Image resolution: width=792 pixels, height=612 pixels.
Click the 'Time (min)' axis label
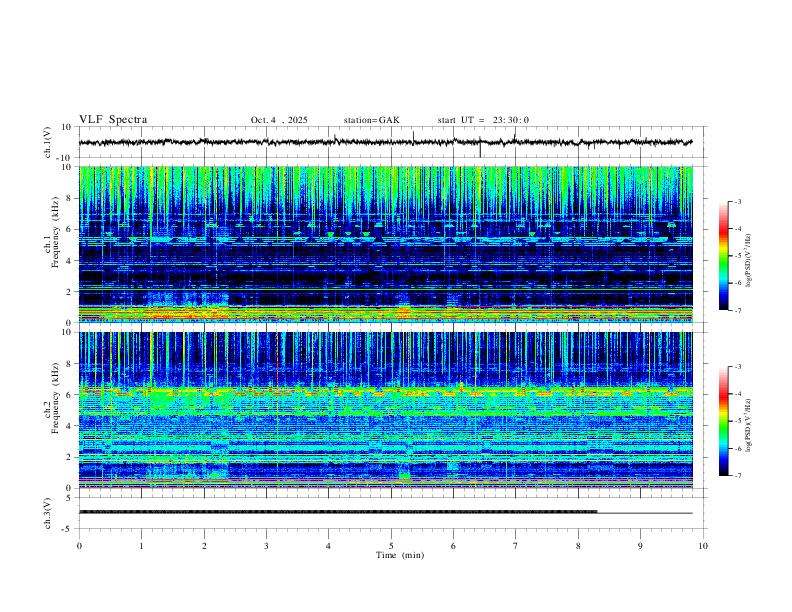tap(400, 555)
